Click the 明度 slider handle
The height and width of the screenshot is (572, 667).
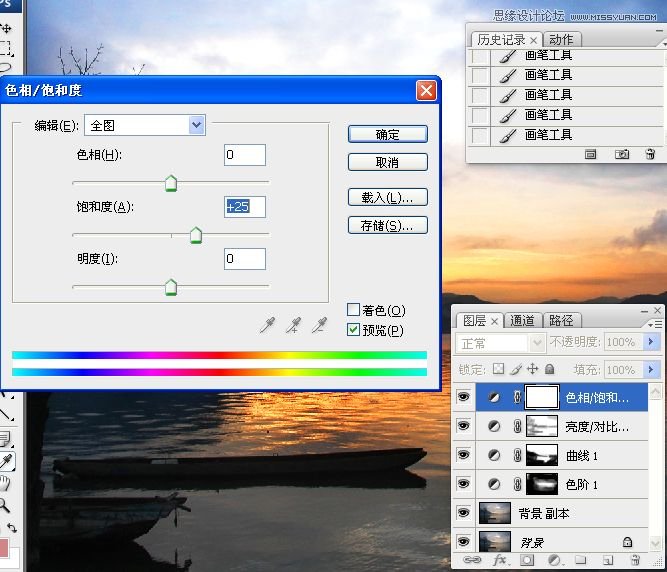click(171, 287)
